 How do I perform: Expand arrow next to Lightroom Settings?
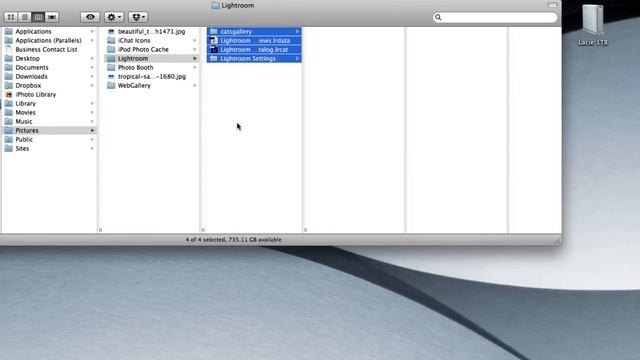(298, 58)
